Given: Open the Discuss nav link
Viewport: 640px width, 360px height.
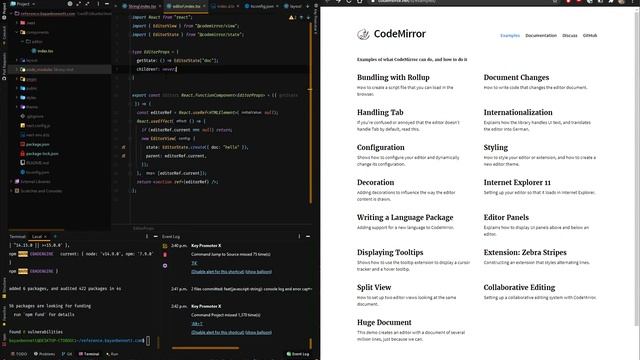Looking at the screenshot, I should (x=570, y=36).
